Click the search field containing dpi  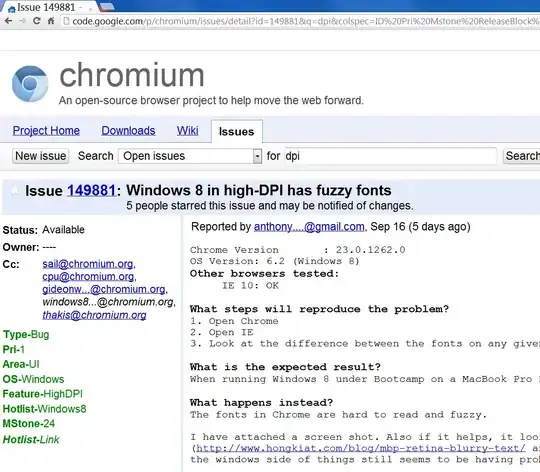391,156
